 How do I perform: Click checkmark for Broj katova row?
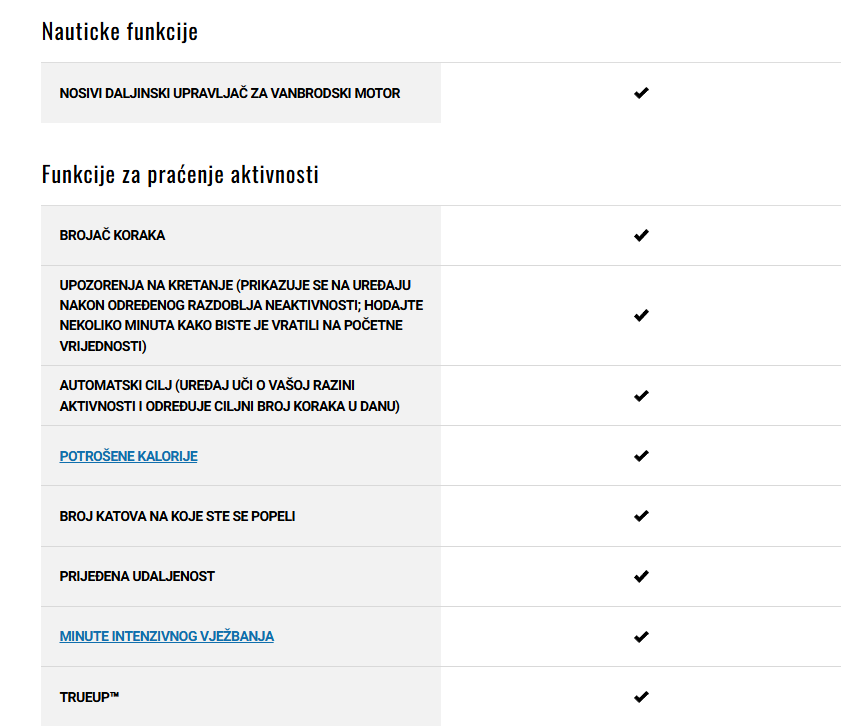pos(641,516)
